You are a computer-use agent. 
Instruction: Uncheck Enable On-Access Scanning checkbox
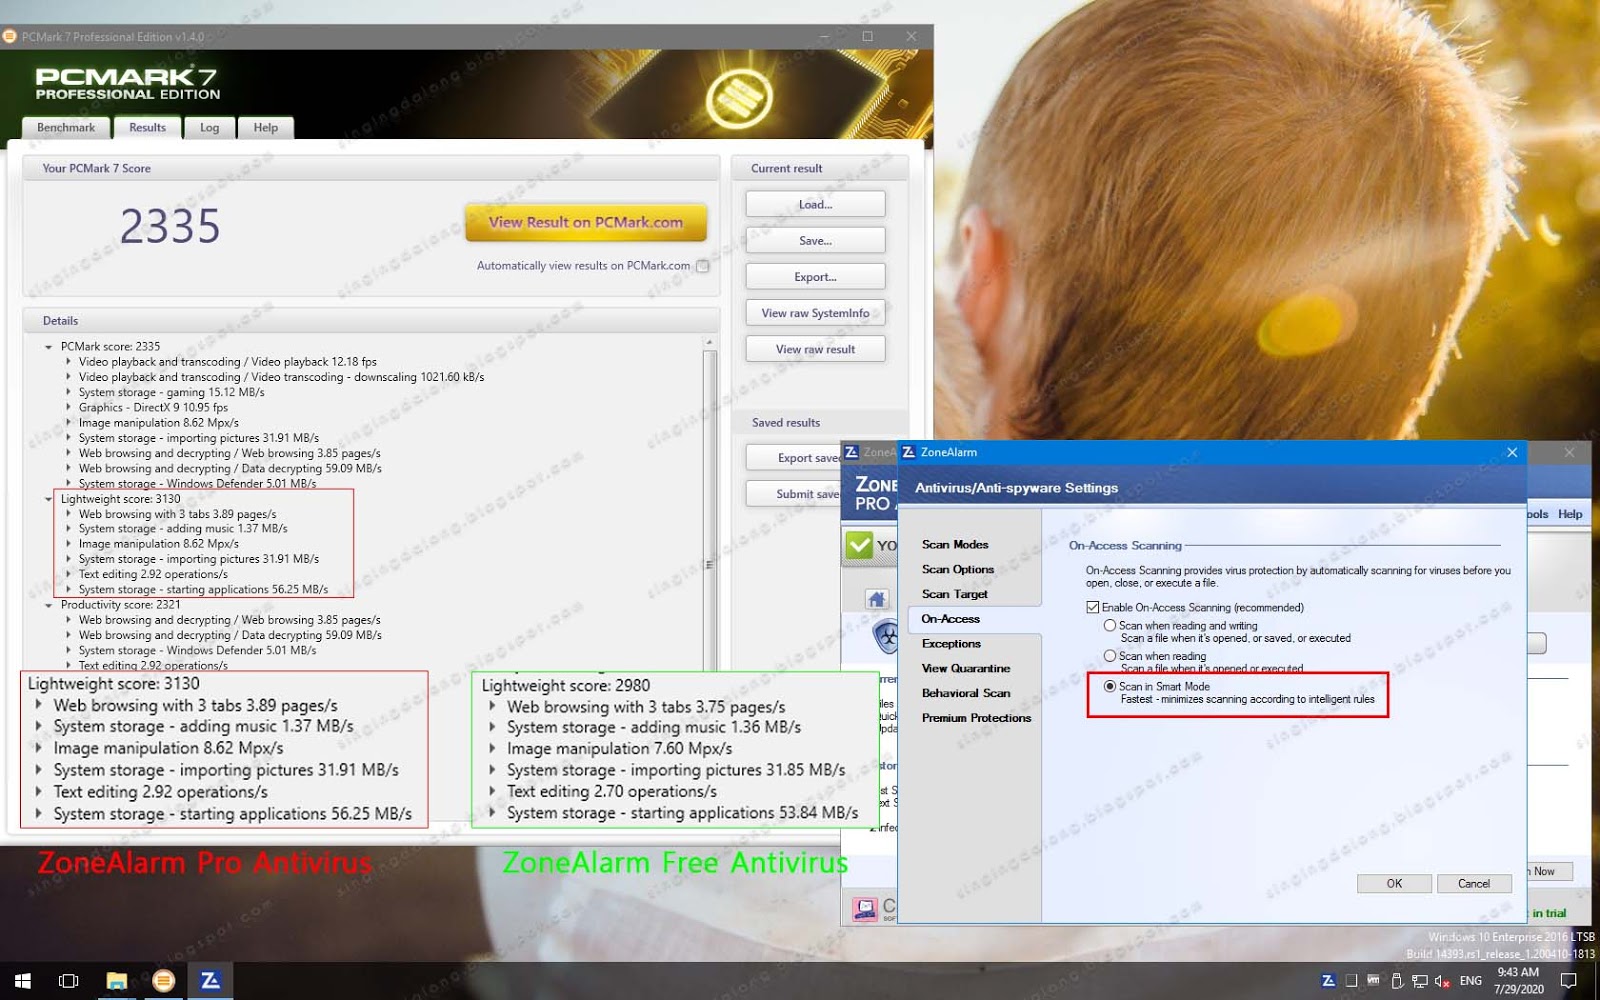(1093, 607)
